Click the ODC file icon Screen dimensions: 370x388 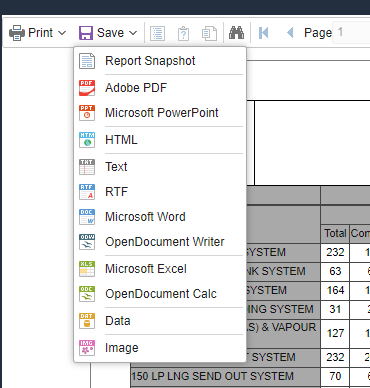coord(87,294)
